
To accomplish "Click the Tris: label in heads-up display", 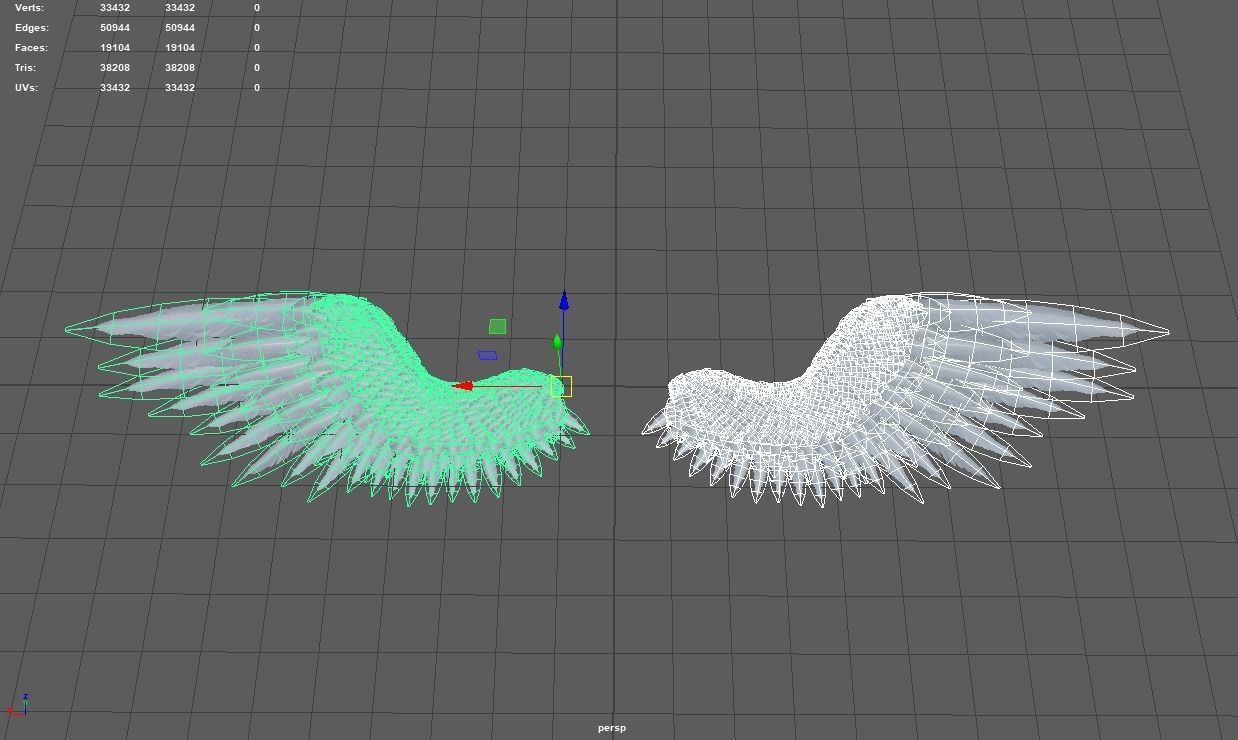I will [25, 67].
